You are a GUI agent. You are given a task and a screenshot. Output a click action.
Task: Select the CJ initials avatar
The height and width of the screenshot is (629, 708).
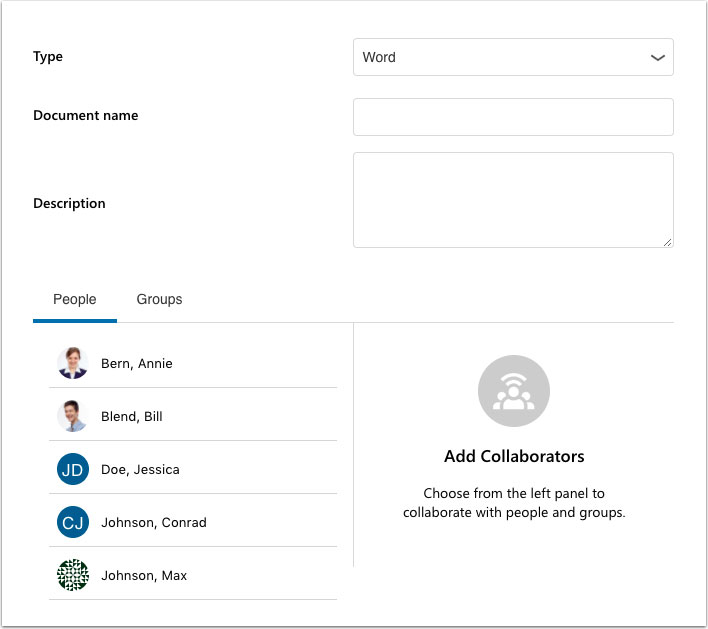(73, 522)
